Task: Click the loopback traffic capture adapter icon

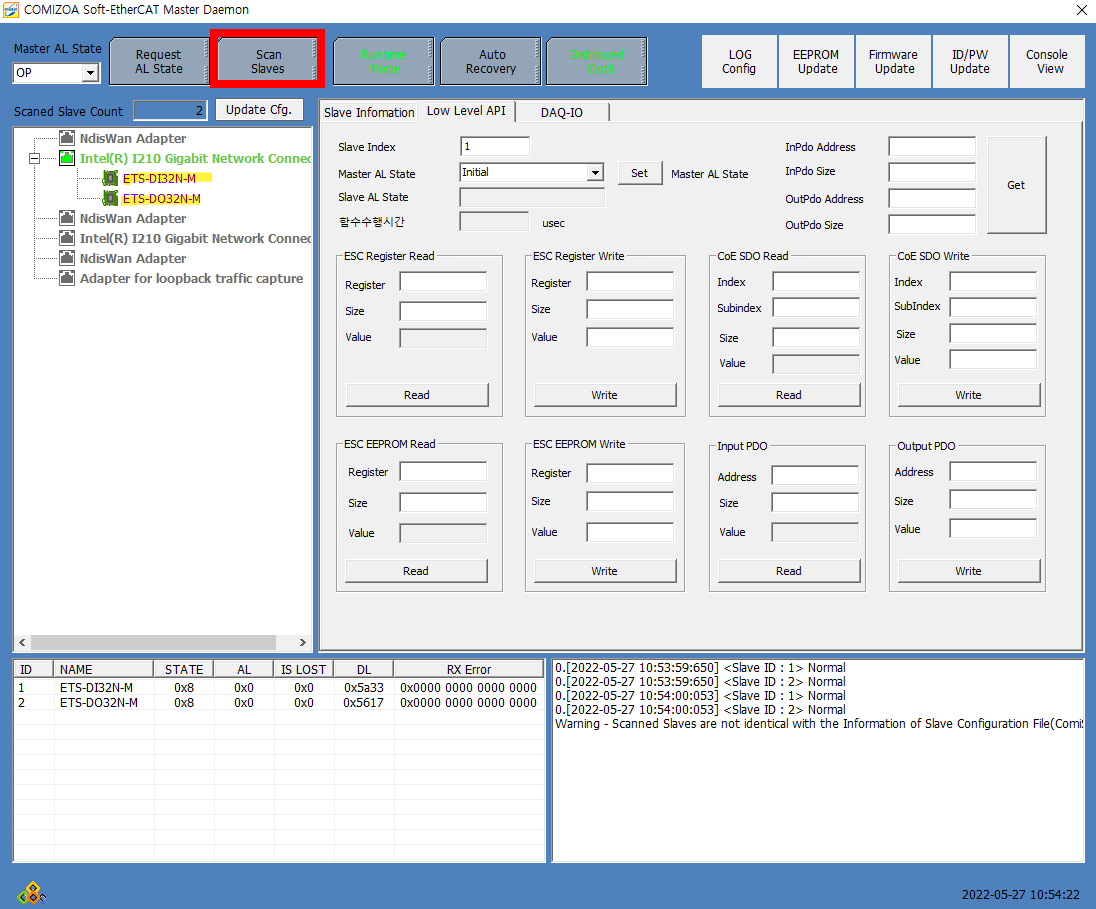Action: click(67, 279)
